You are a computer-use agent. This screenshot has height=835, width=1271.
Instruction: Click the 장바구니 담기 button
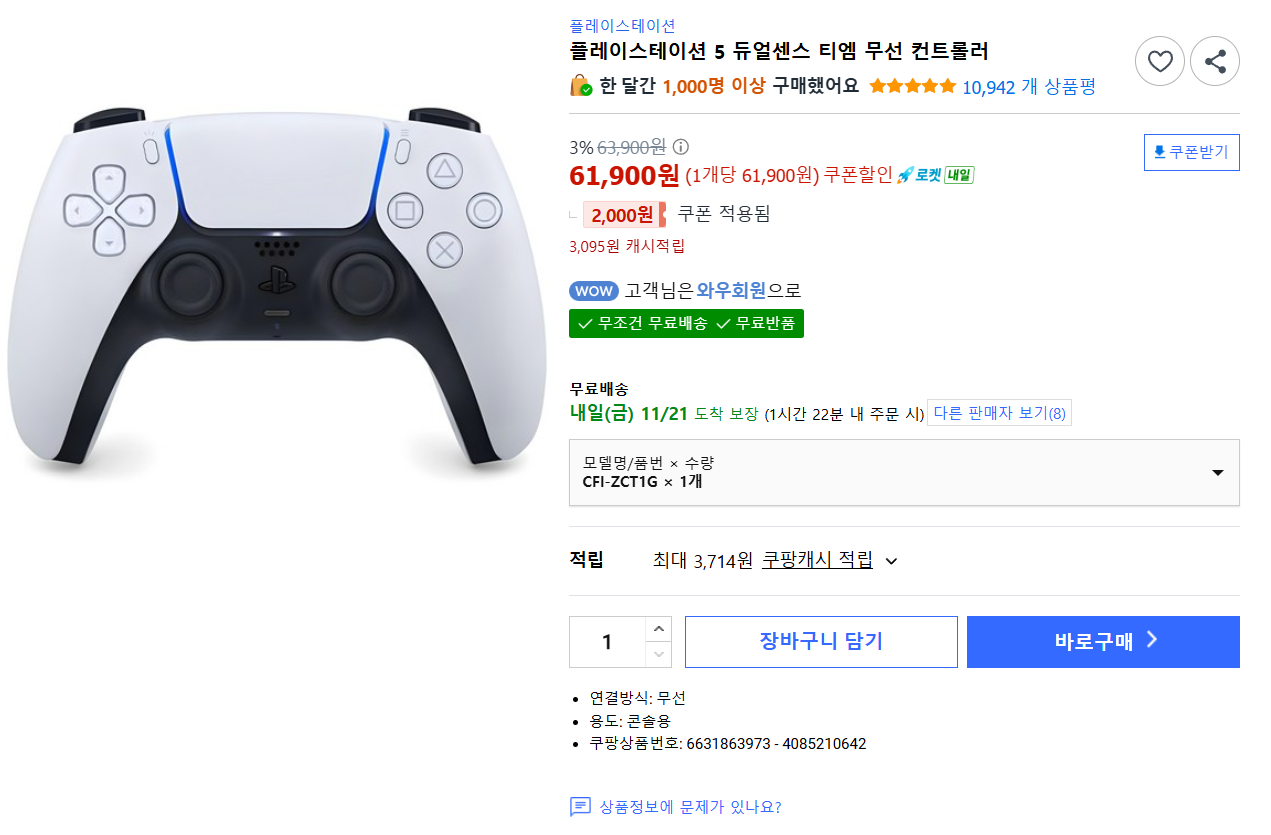tap(820, 641)
